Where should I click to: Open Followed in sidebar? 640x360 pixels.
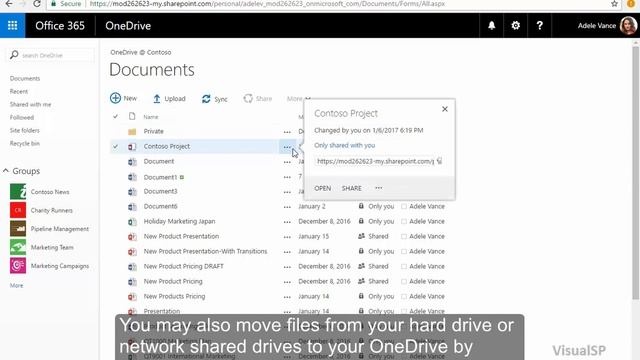click(22, 118)
